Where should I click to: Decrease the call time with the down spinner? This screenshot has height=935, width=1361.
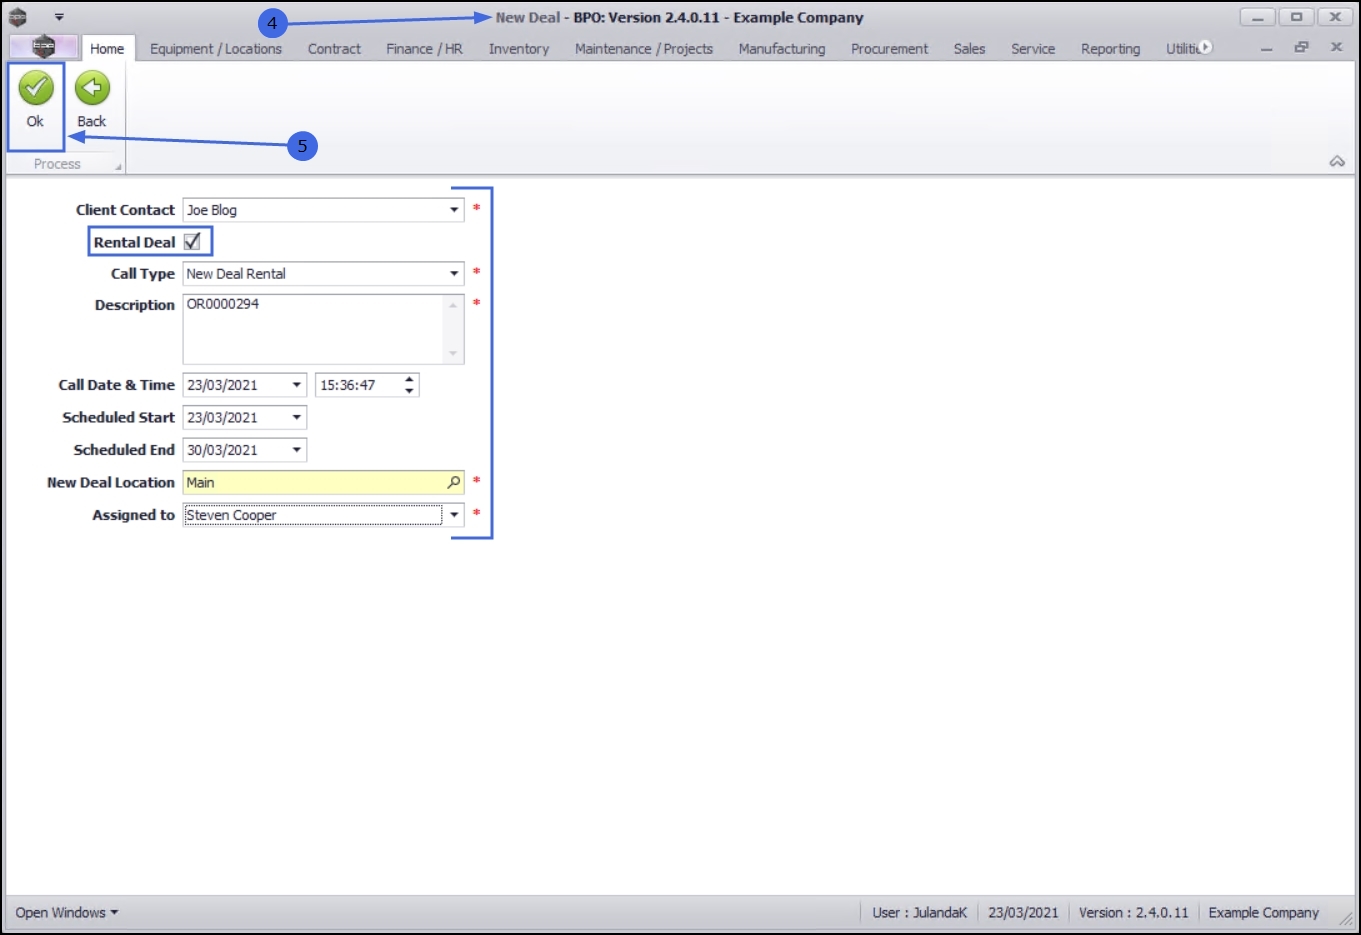tap(409, 391)
